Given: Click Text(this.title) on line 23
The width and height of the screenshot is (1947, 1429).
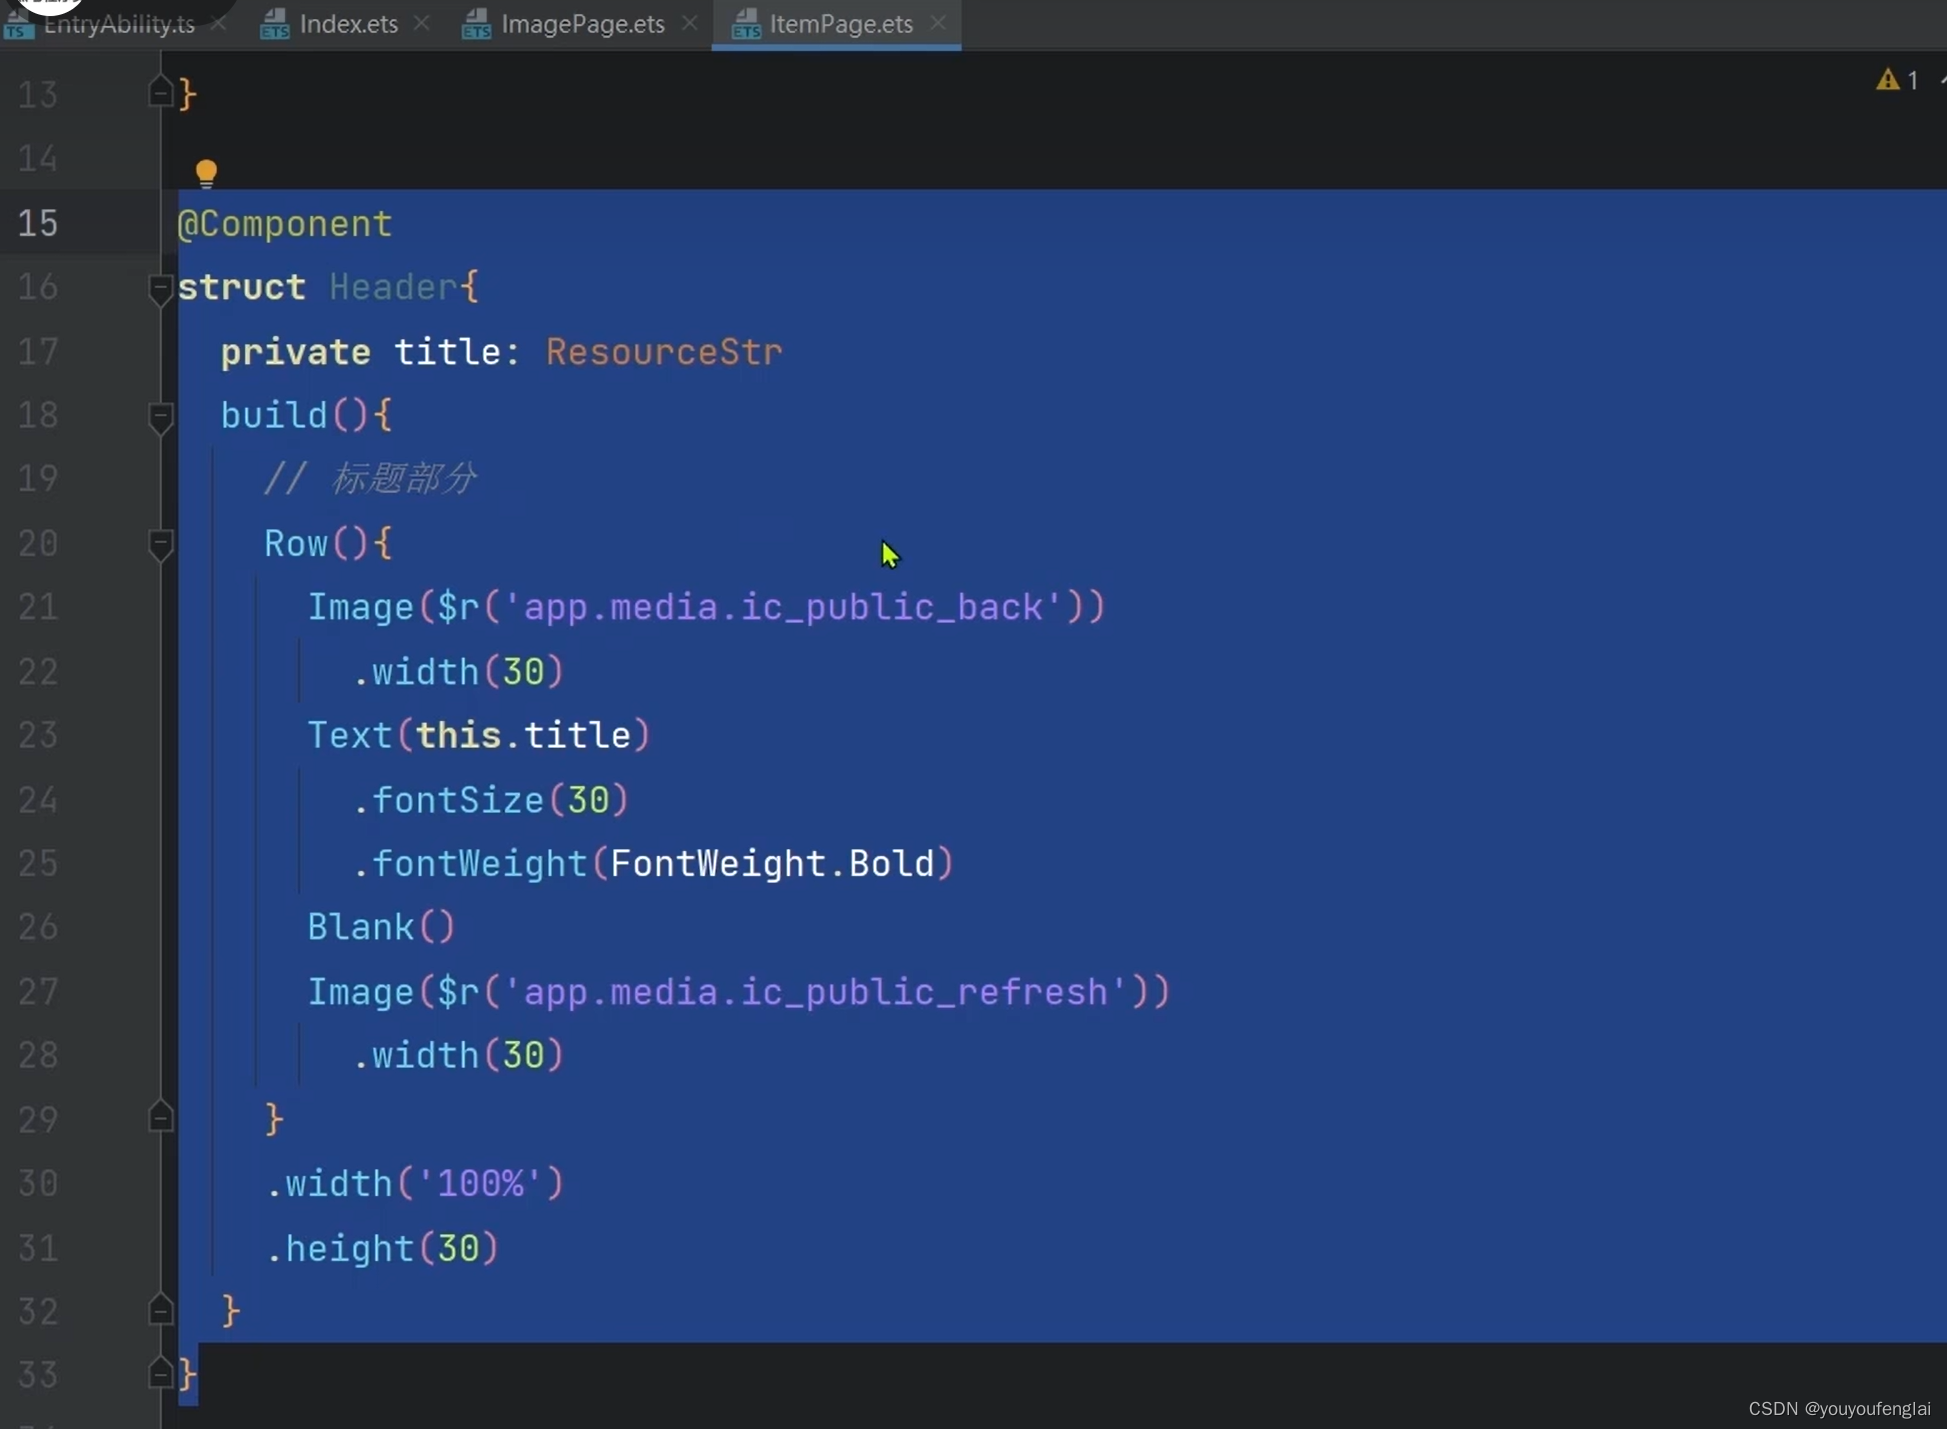Looking at the screenshot, I should 479,735.
